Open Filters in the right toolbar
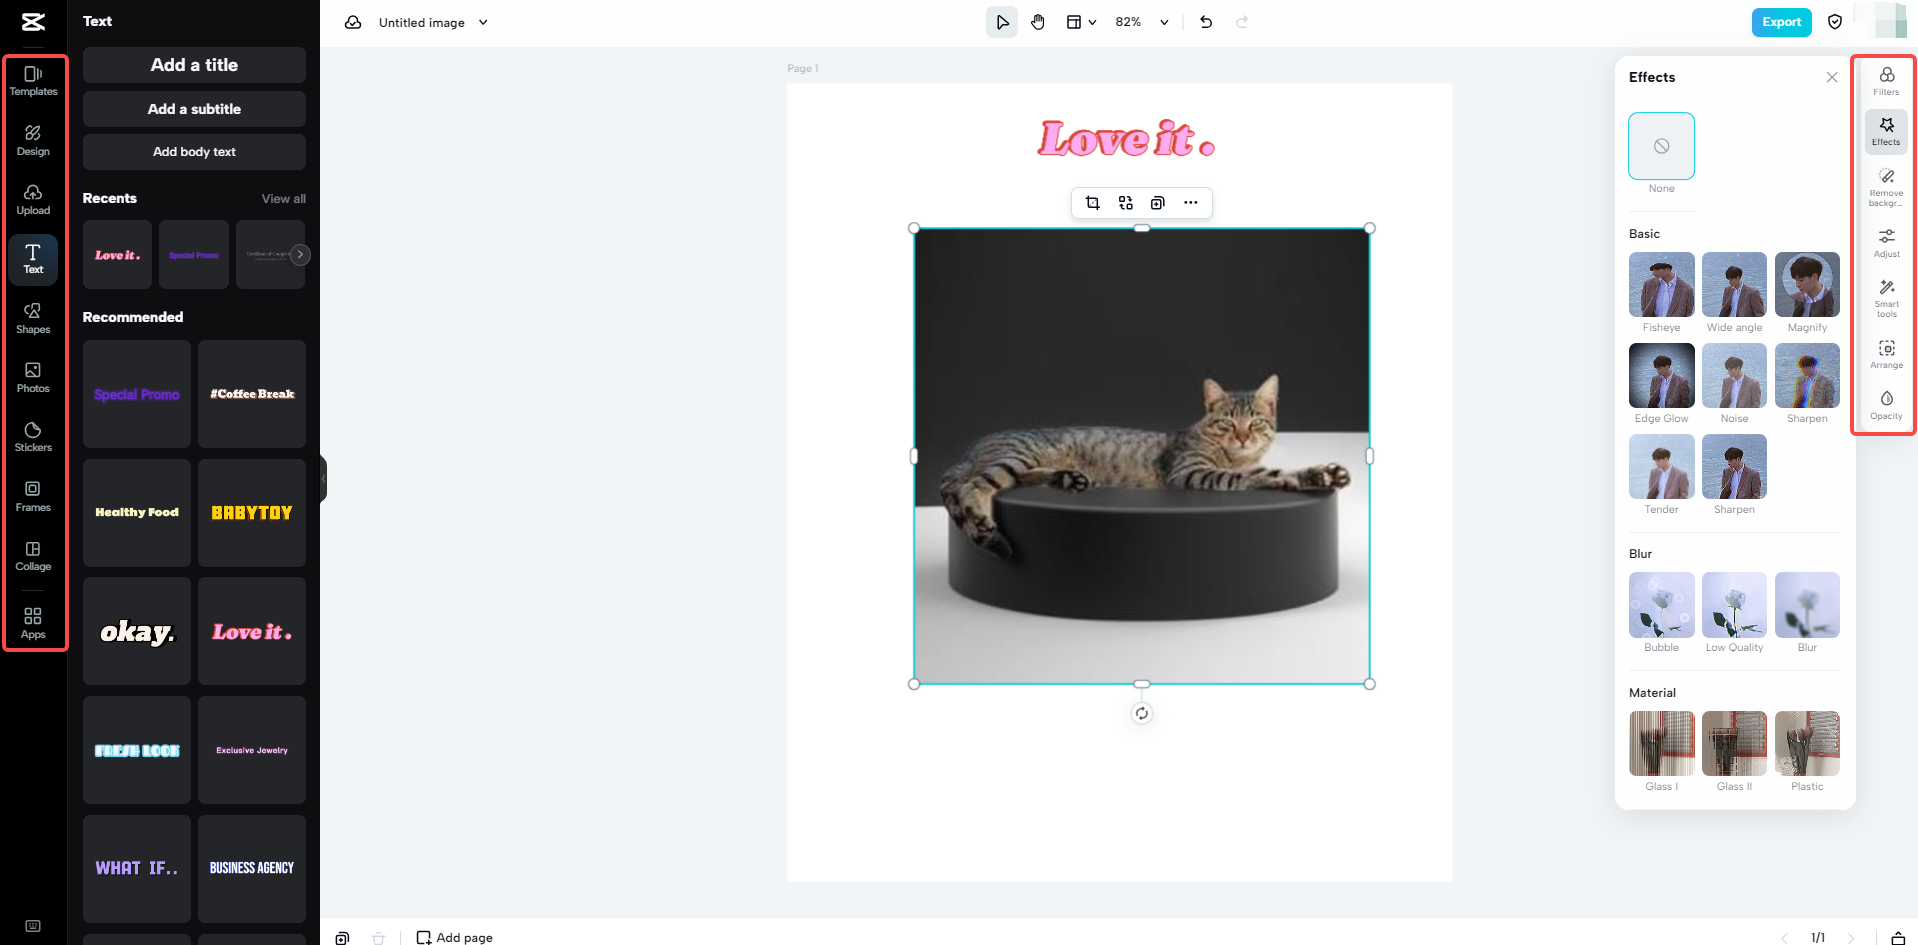The height and width of the screenshot is (945, 1918). 1886,82
